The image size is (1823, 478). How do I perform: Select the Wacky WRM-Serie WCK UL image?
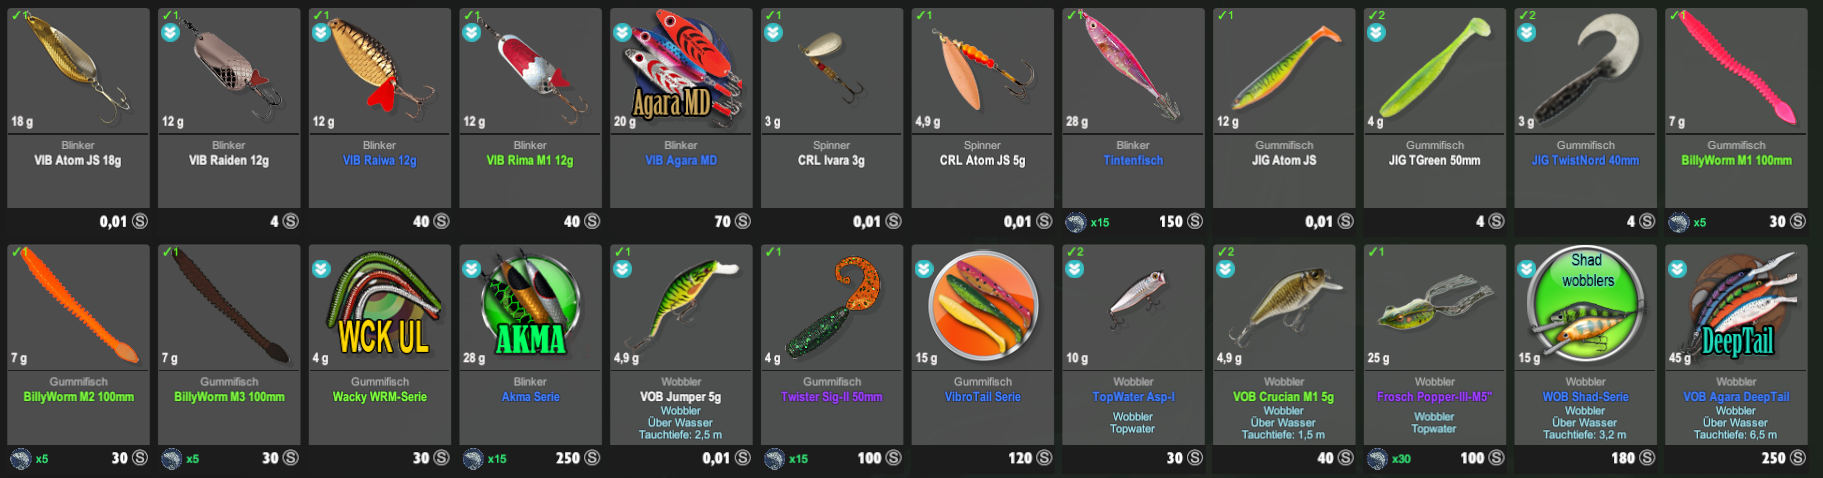point(382,303)
